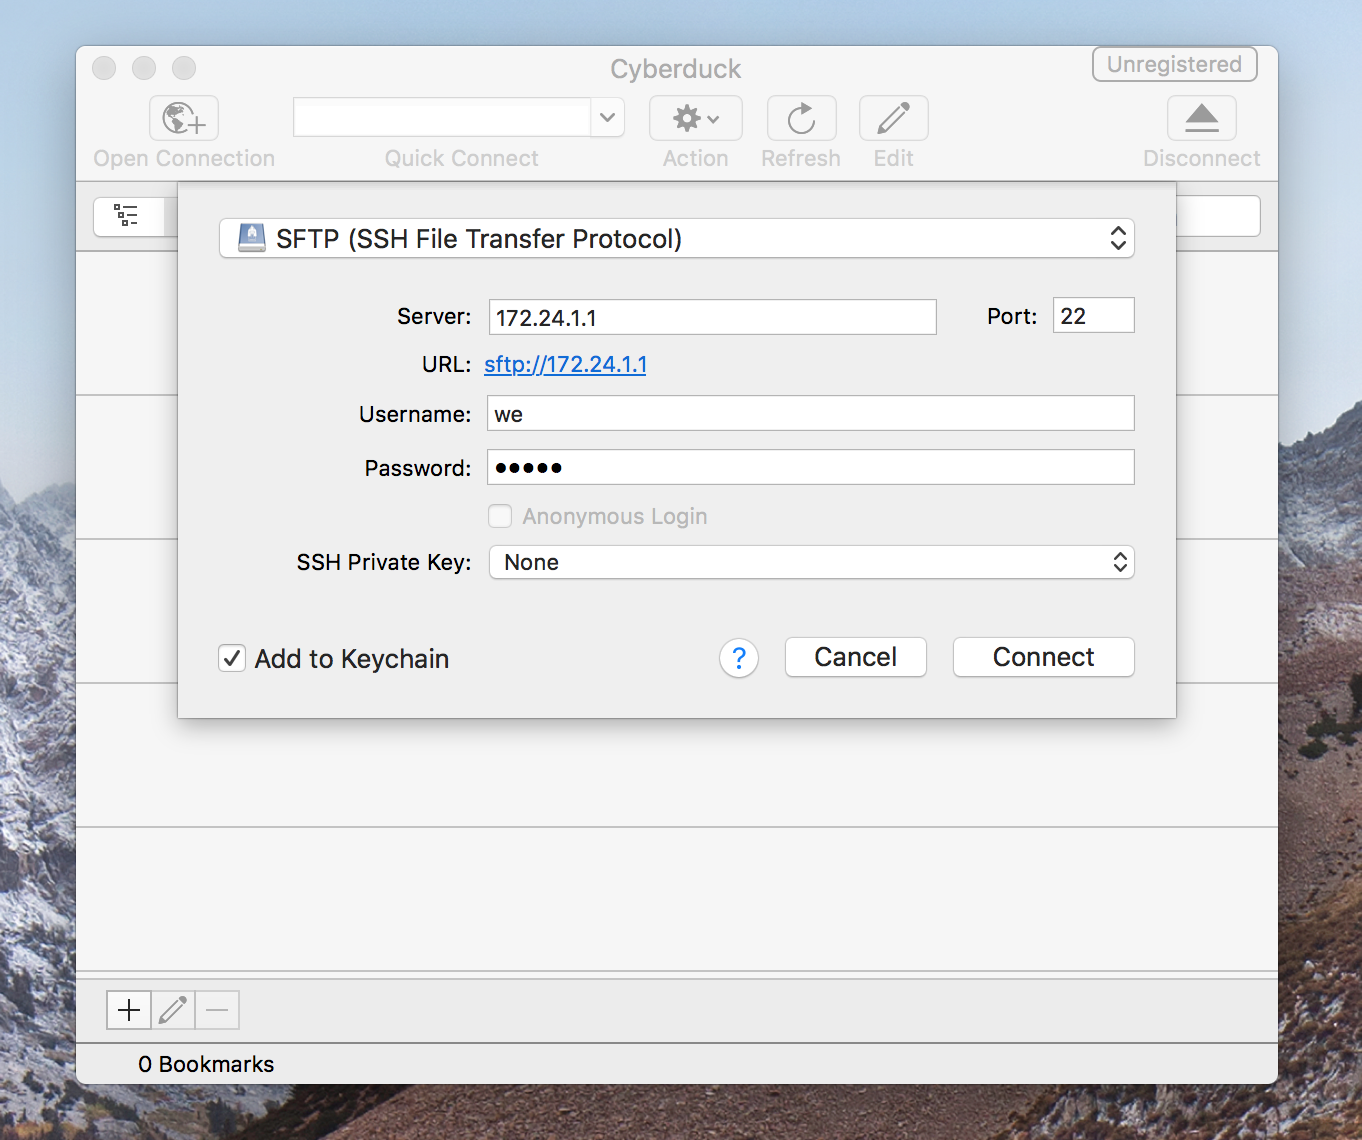Click into the Port field

[1093, 315]
